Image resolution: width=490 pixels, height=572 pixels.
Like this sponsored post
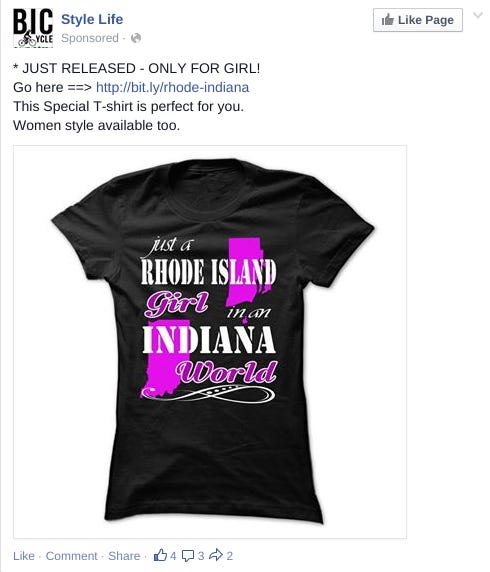pos(24,556)
